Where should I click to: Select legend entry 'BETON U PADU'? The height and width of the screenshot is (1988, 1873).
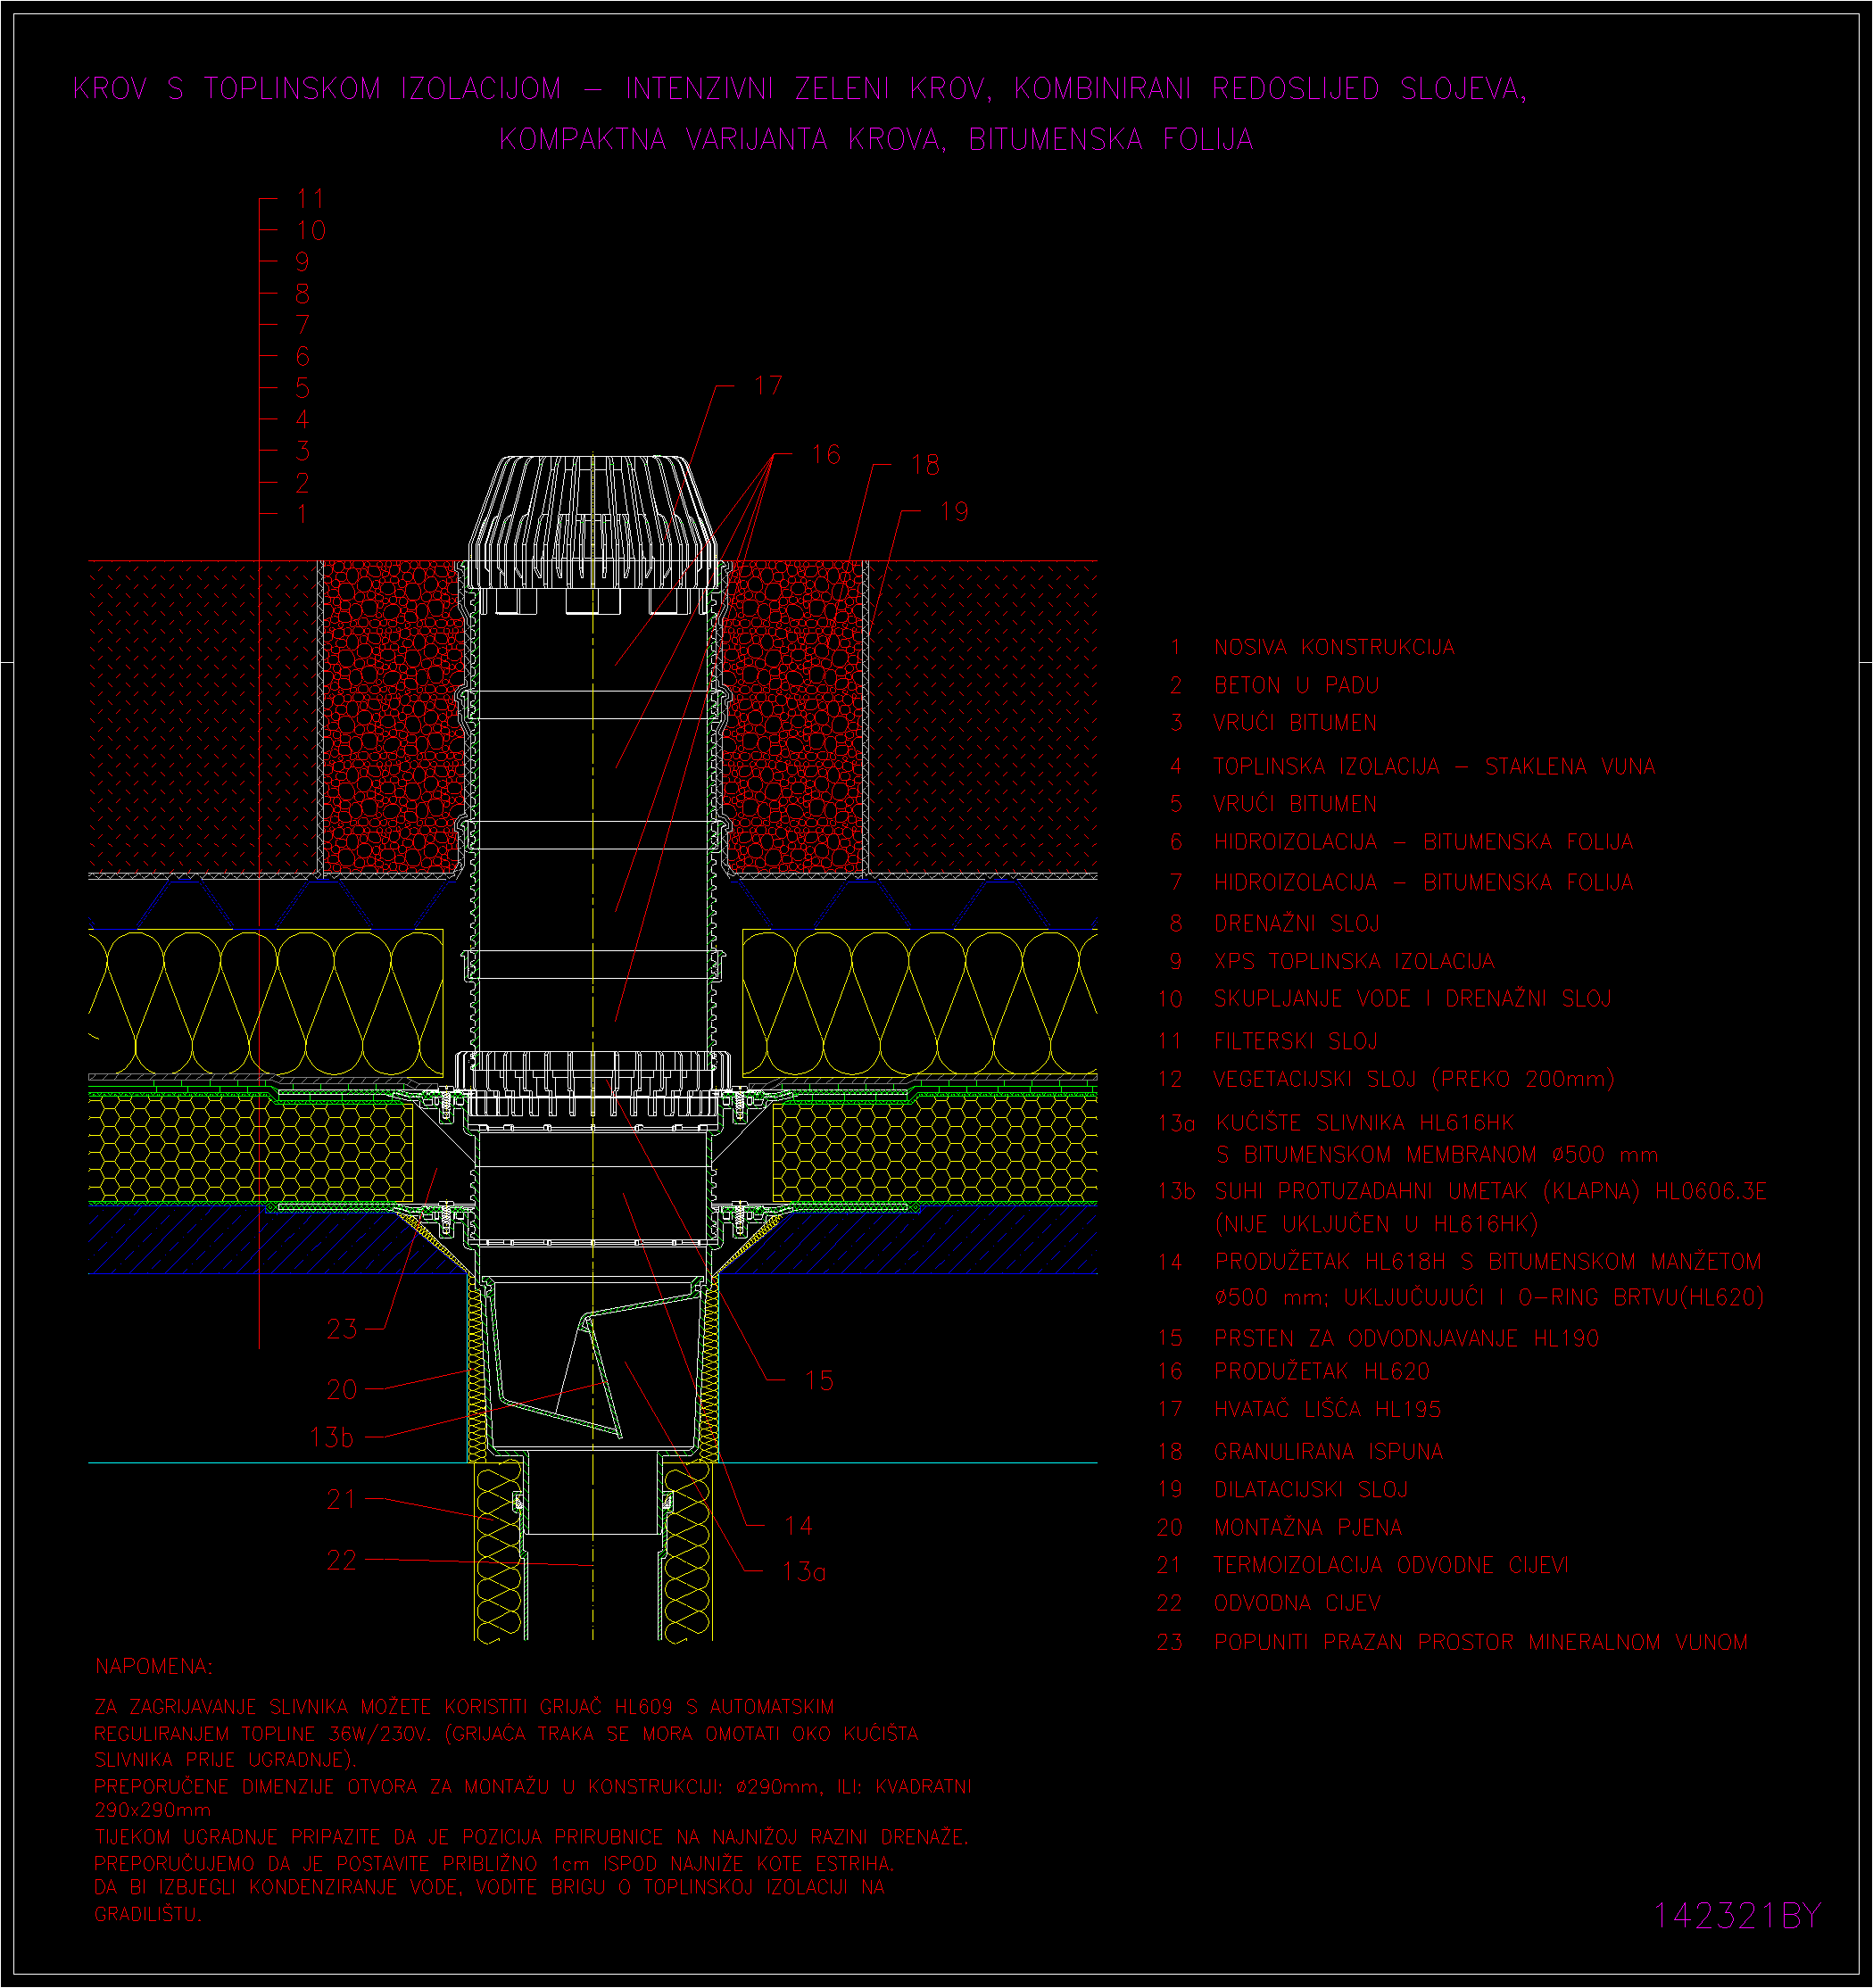click(x=1296, y=685)
